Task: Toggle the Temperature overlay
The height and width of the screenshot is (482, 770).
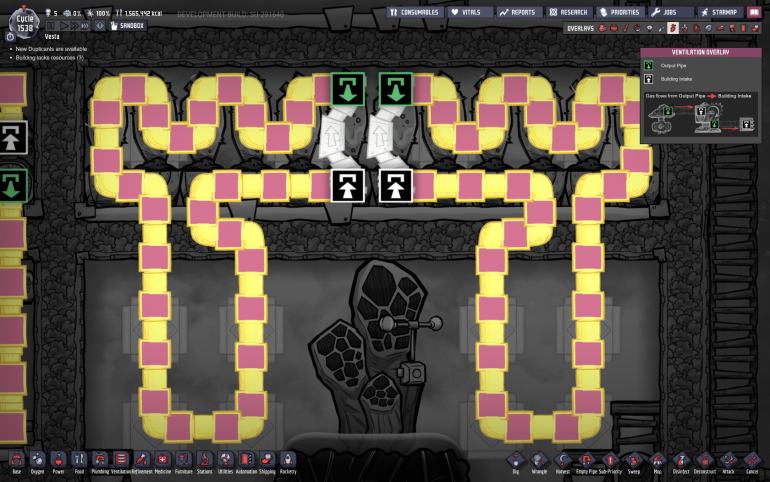Action: (626, 28)
